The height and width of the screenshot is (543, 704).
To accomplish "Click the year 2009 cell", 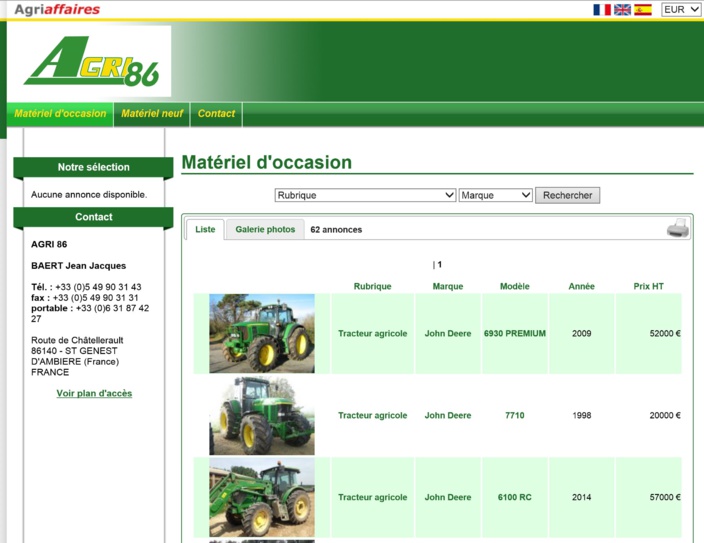I will (581, 334).
